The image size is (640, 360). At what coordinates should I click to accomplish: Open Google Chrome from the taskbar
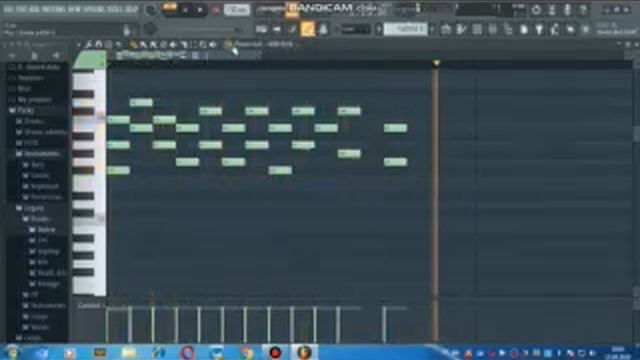click(x=246, y=353)
